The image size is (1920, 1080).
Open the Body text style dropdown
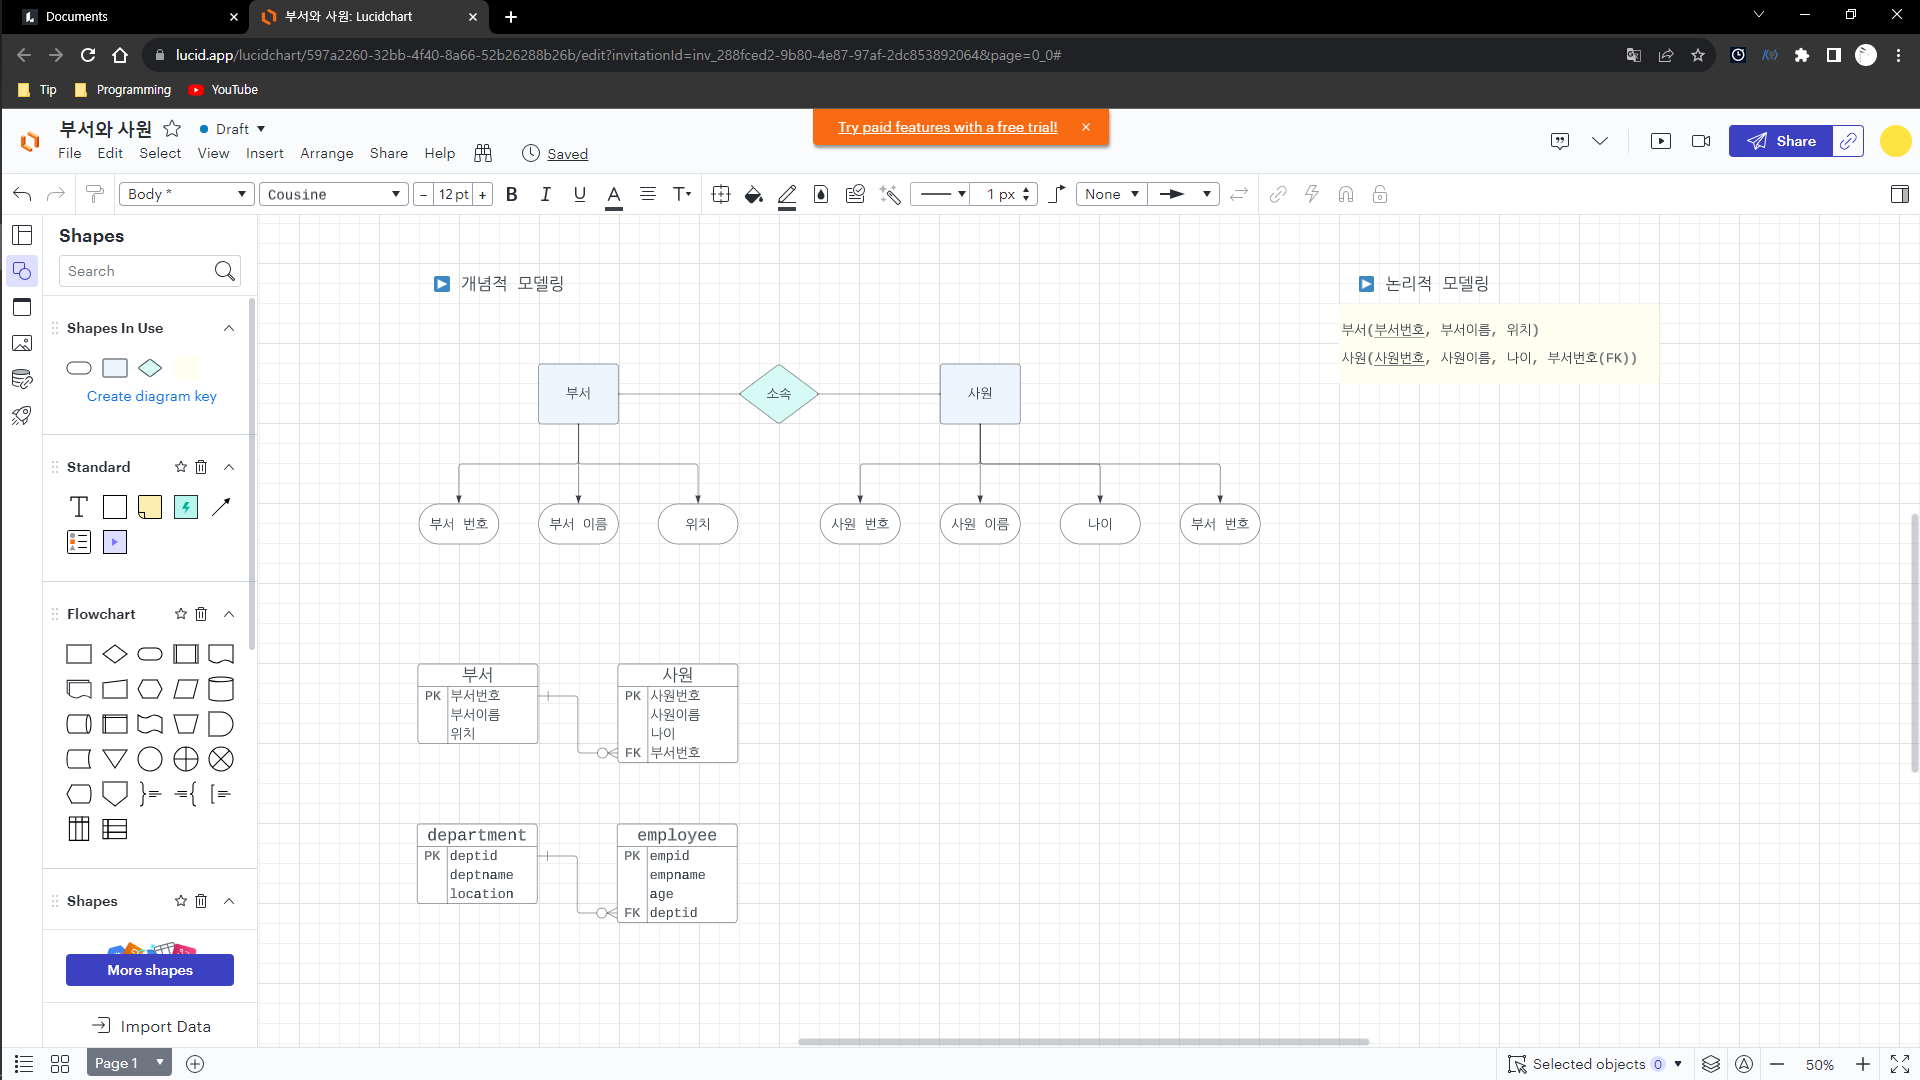click(186, 195)
